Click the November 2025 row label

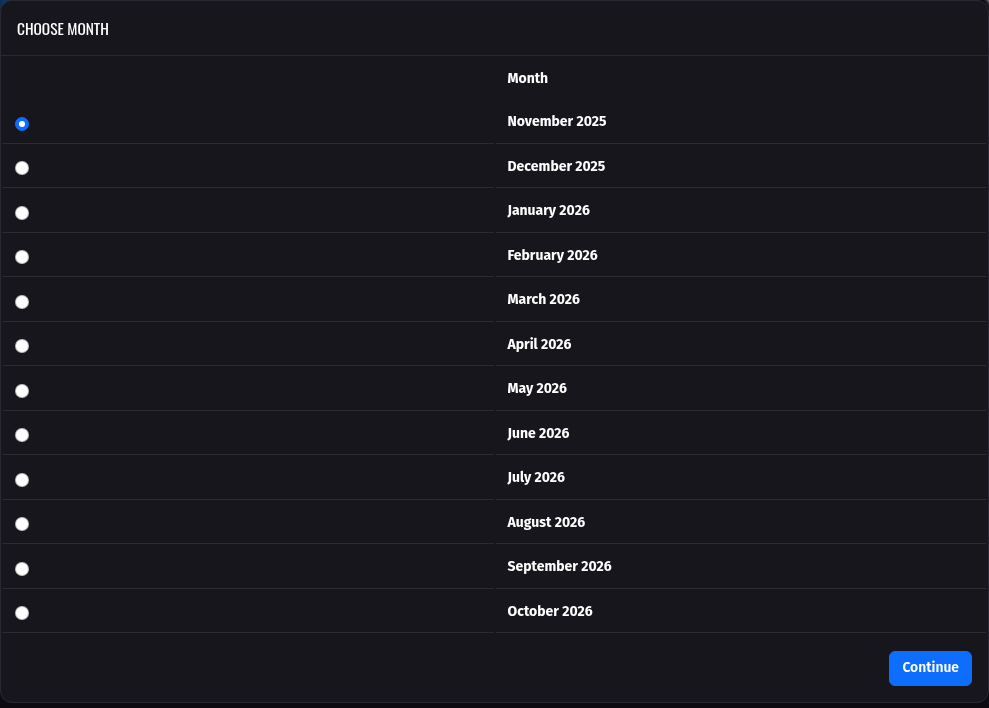[x=556, y=121]
